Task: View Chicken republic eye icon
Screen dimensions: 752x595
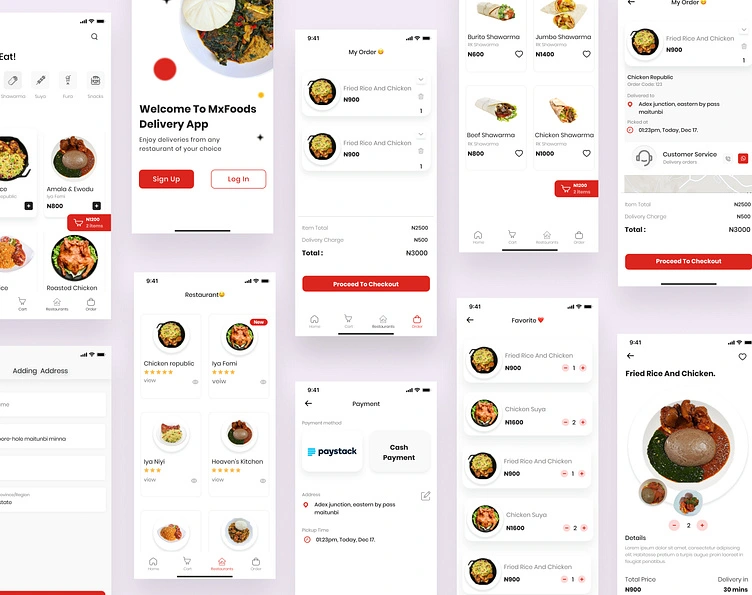Action: 195,382
